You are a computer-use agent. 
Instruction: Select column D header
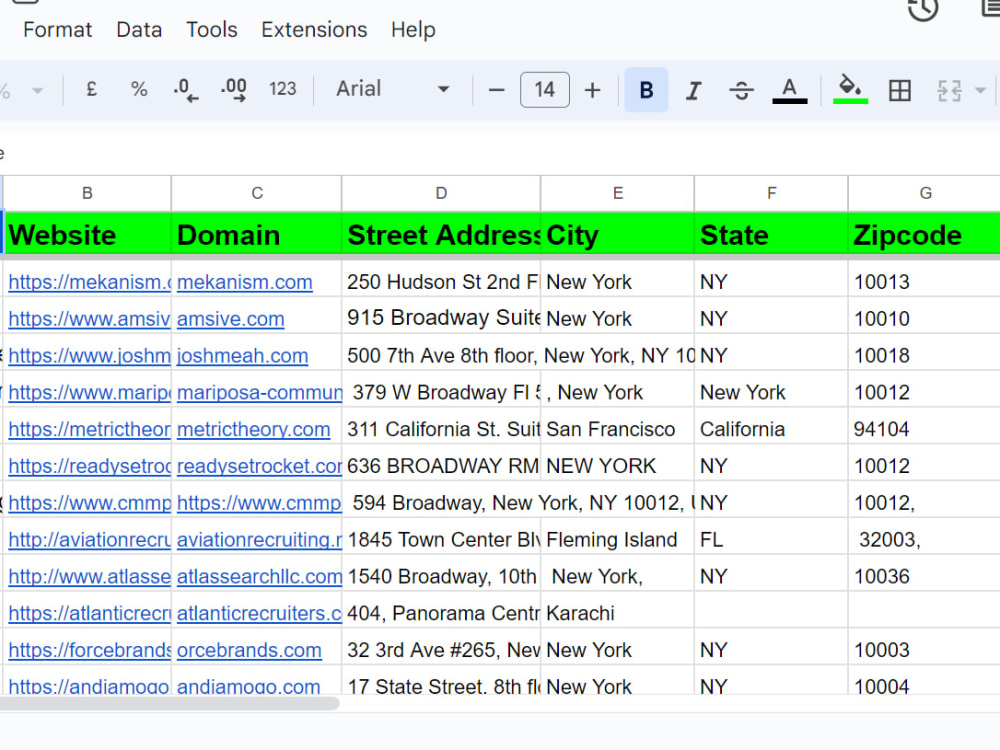(x=441, y=193)
